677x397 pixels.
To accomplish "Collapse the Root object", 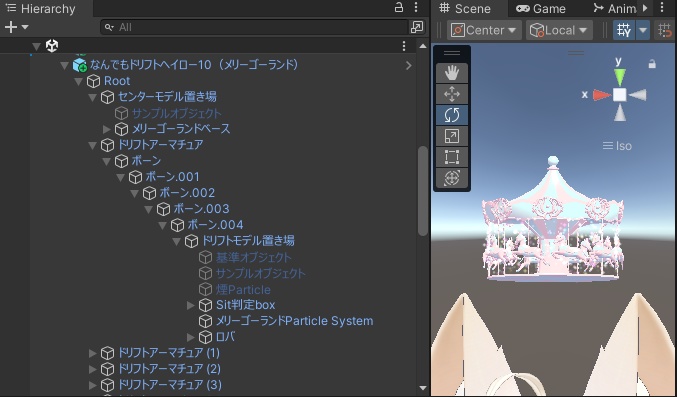I will (78, 81).
